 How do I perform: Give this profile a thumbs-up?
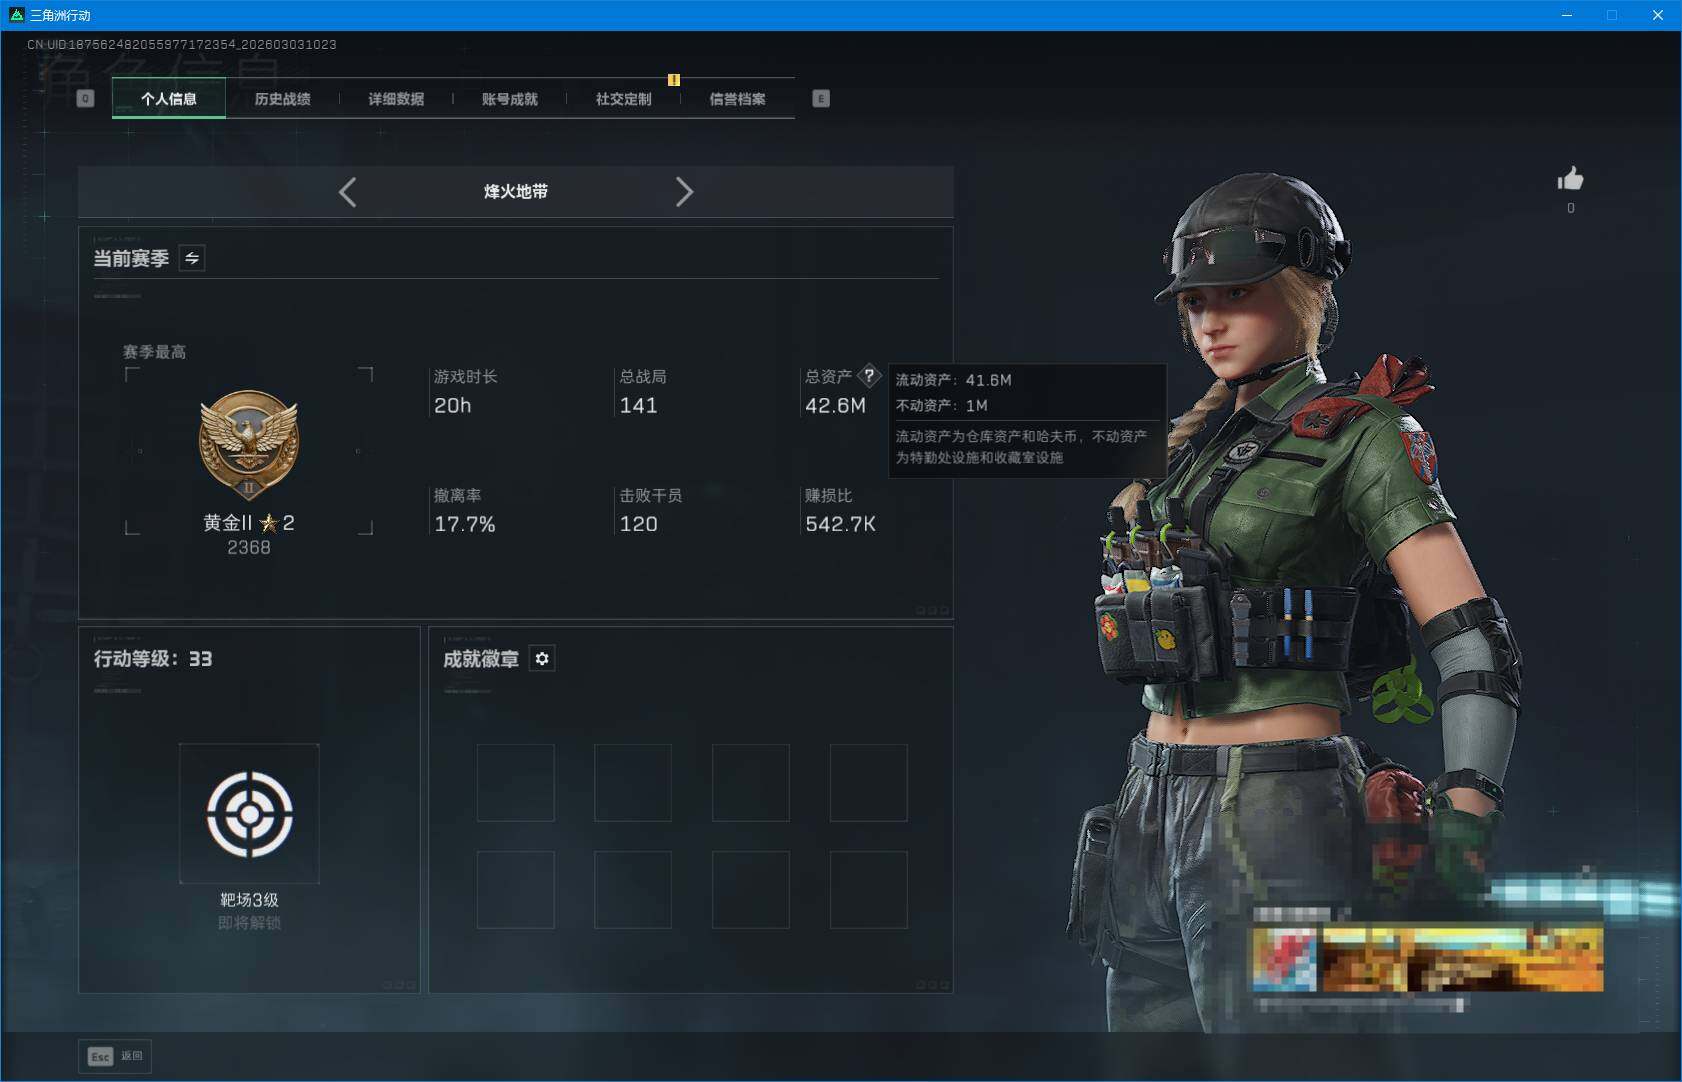click(1570, 180)
